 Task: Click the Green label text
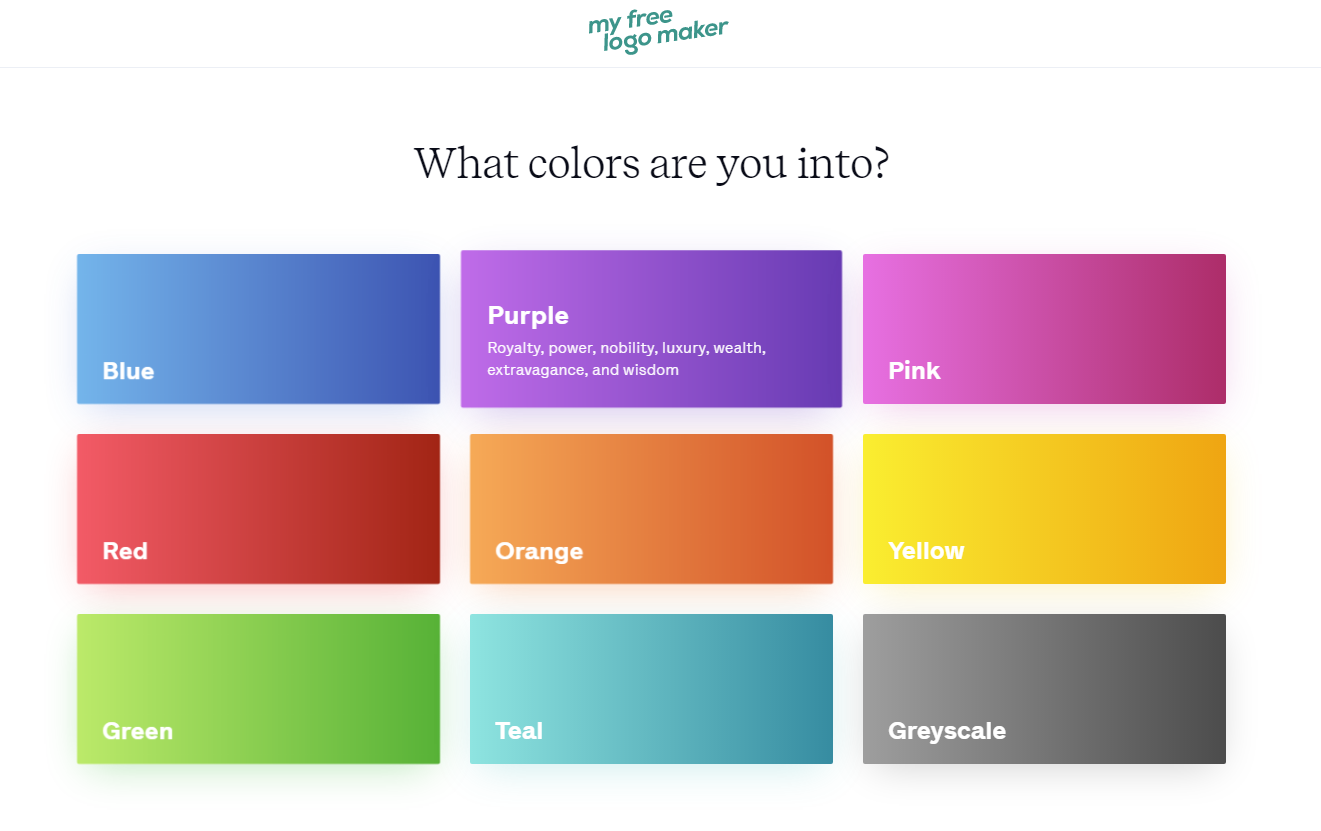(x=138, y=731)
